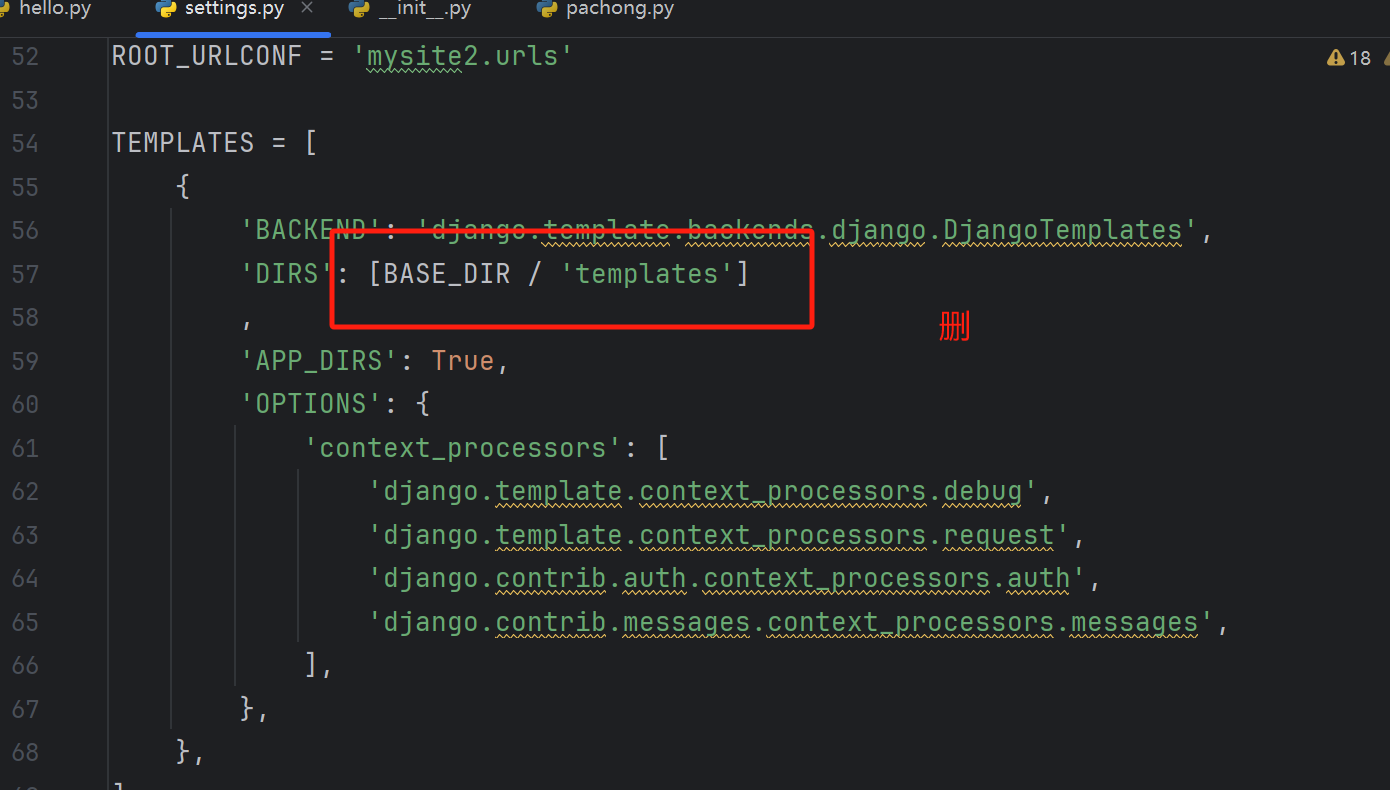Click the 'OPTIONS' dictionary key
The image size is (1390, 790).
[x=311, y=404]
